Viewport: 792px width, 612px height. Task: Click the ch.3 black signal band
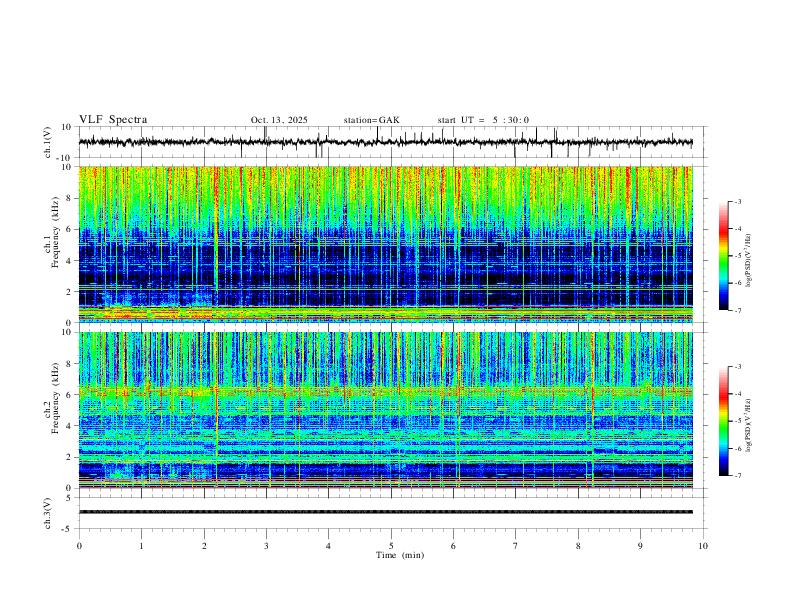(386, 512)
